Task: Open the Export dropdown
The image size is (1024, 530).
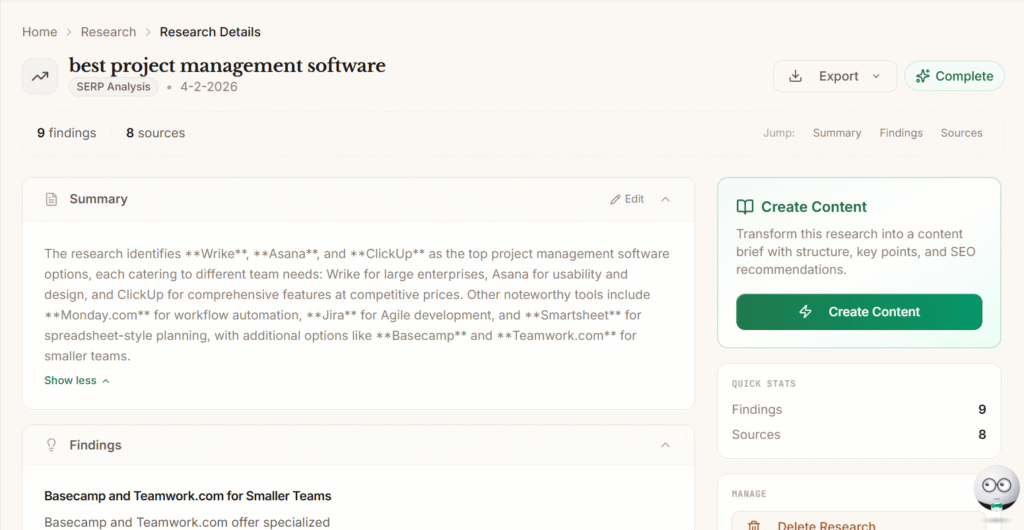Action: coord(835,76)
